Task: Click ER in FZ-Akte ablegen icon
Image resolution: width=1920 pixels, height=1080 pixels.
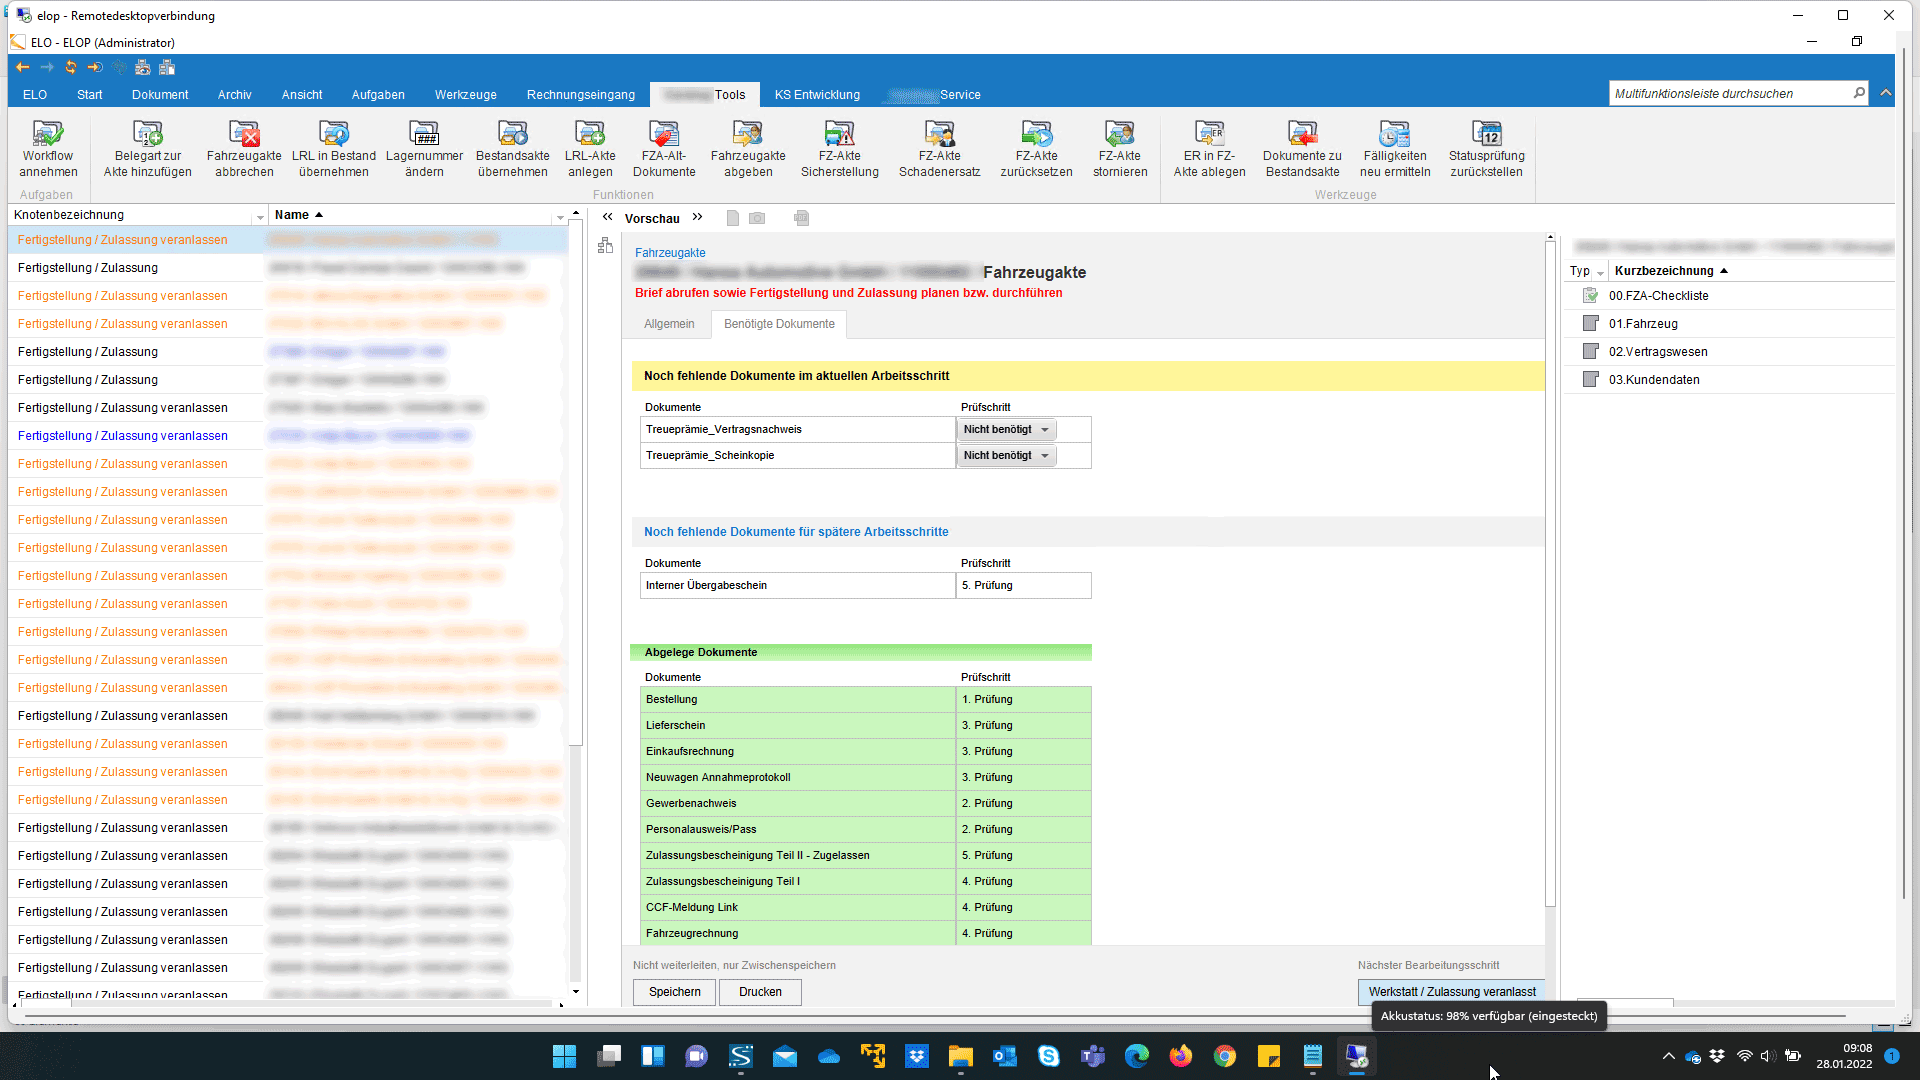Action: (1209, 133)
